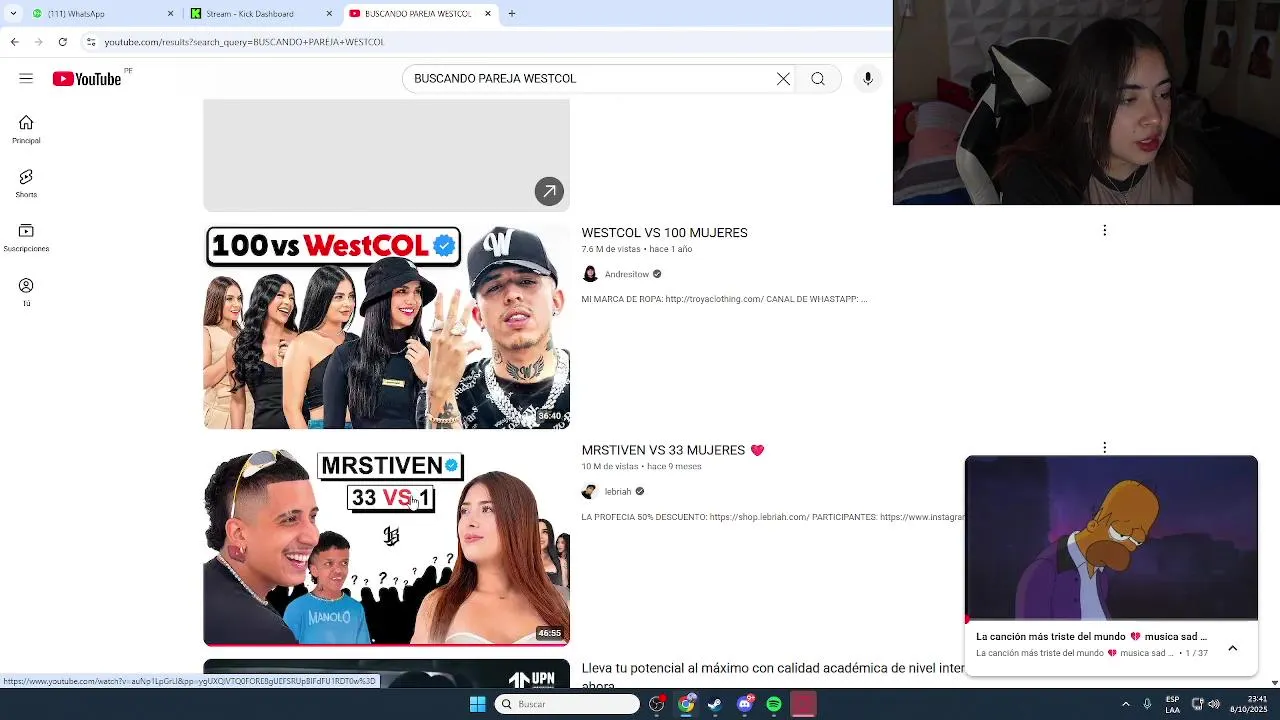Screen dimensions: 1280x720
Task: Click the miniplayer 1 / 37 playlist subtitle
Action: click(1092, 653)
